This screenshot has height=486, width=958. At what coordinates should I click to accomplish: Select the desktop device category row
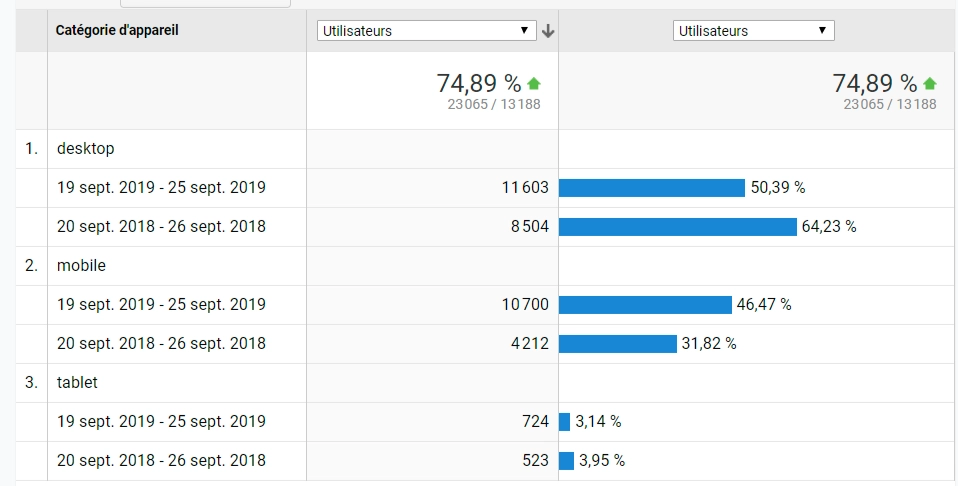coord(86,148)
